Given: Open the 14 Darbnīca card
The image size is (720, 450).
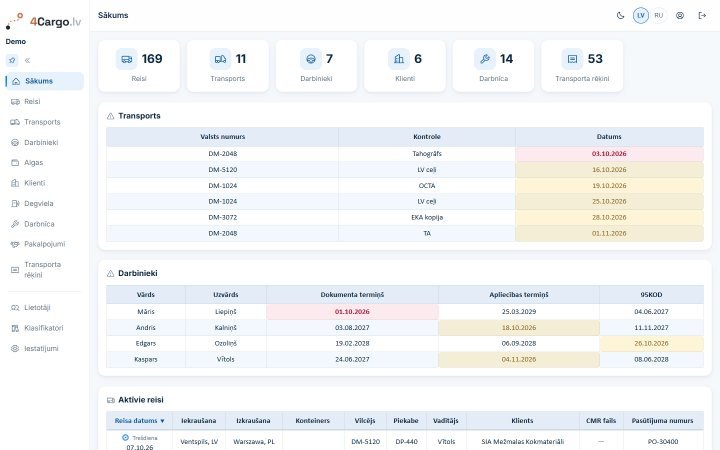Looking at the screenshot, I should 493,66.
